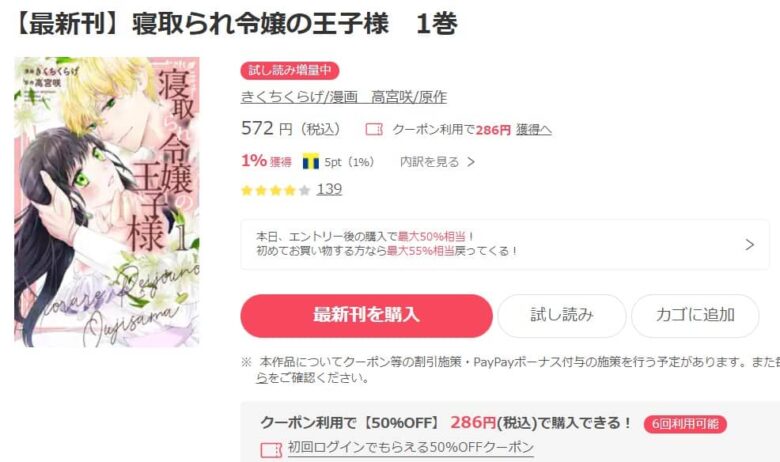780x462 pixels.
Task: Click the 試し読み増量中 badge
Action: point(290,71)
